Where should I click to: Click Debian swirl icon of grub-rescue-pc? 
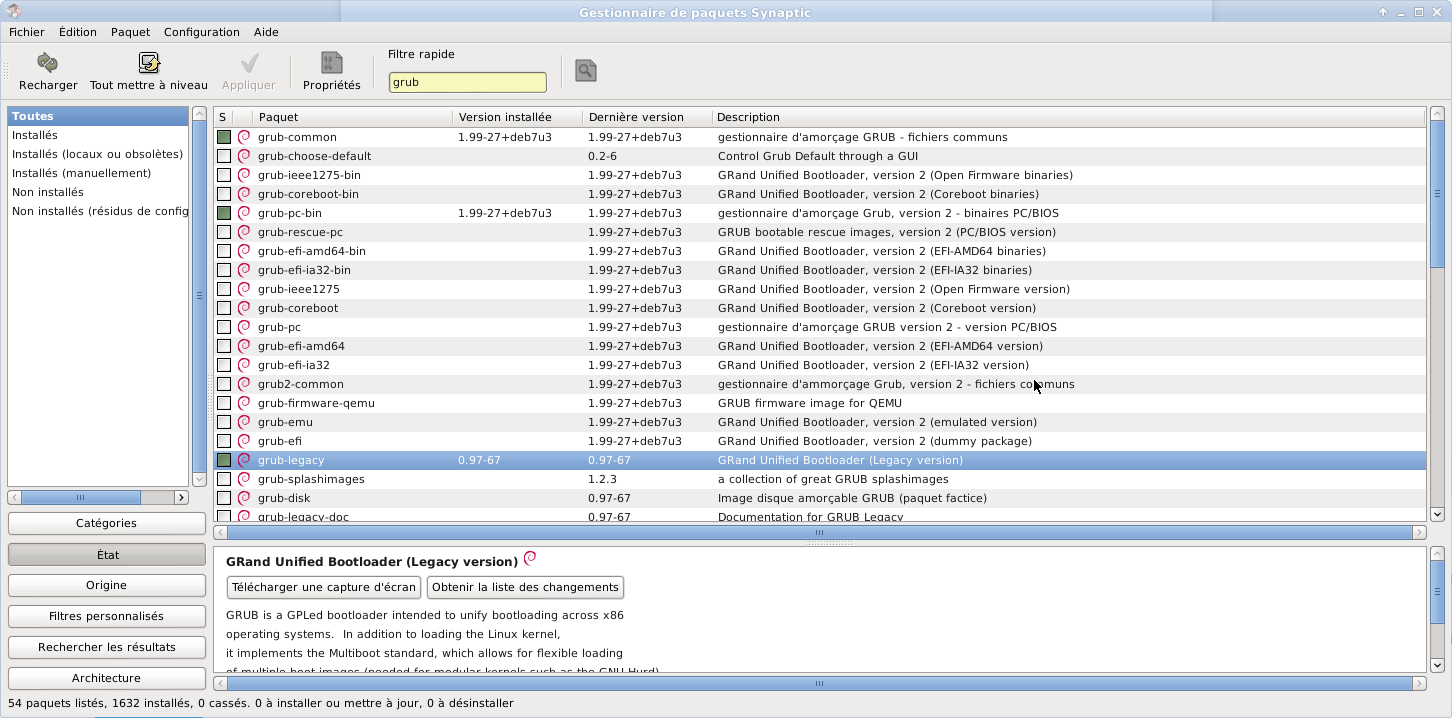point(244,232)
